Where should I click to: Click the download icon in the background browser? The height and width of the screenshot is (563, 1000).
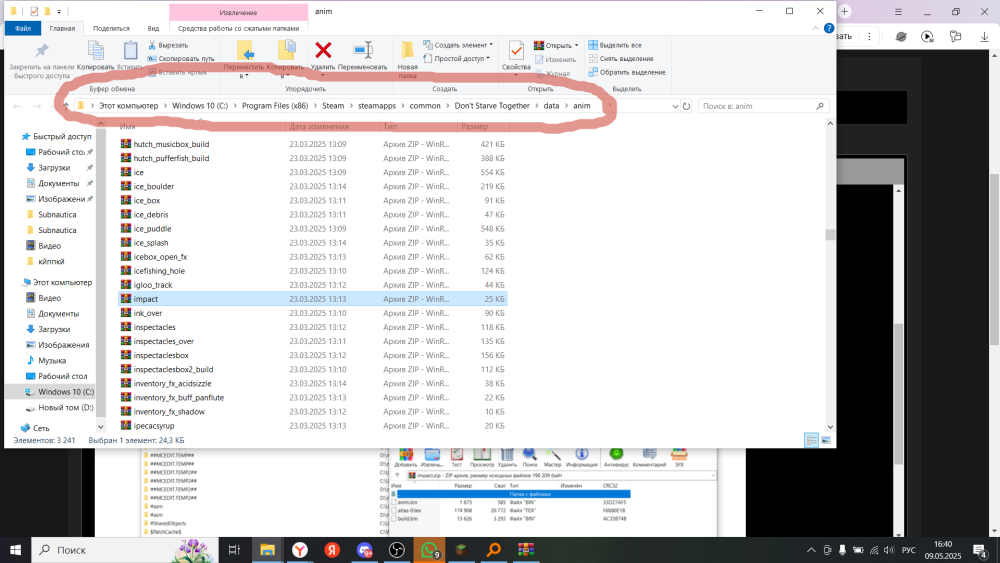985,37
